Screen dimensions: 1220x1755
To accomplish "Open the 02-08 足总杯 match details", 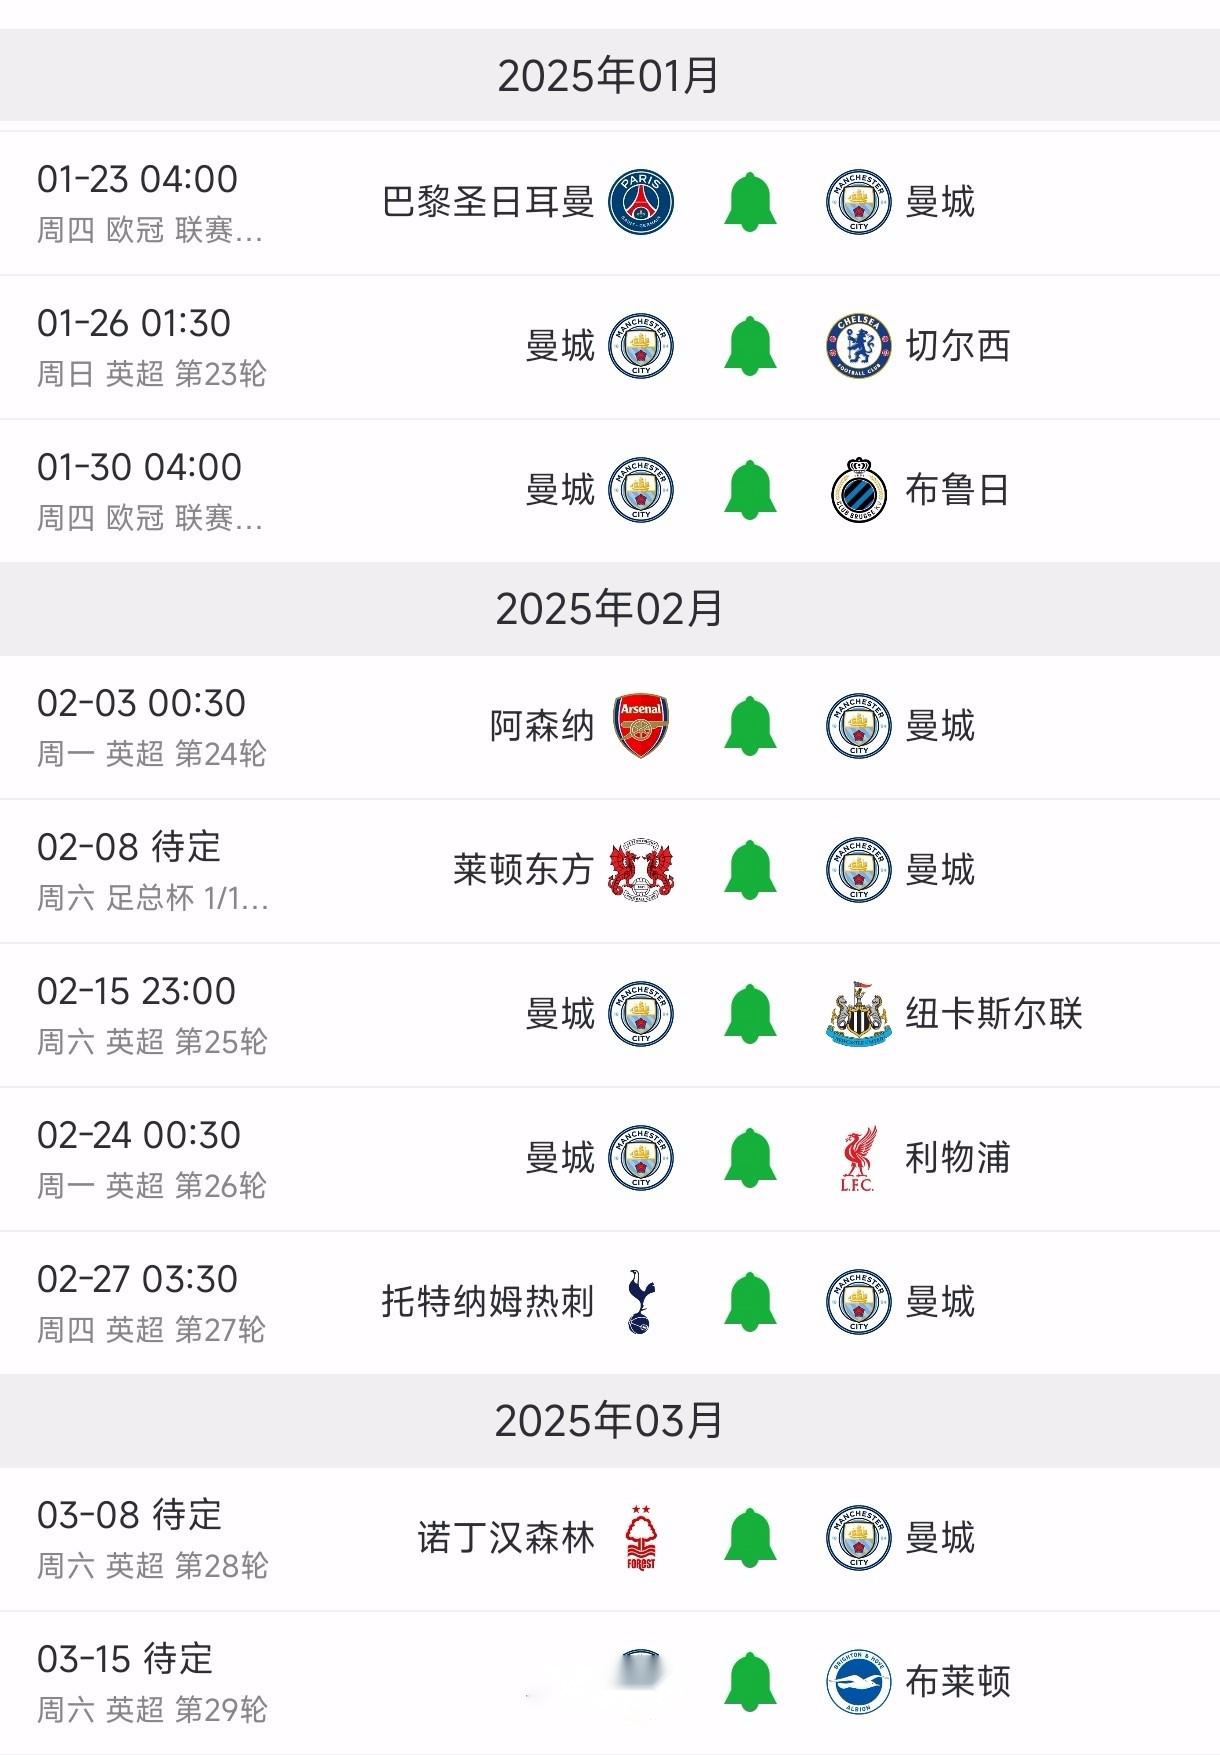I will [x=610, y=871].
